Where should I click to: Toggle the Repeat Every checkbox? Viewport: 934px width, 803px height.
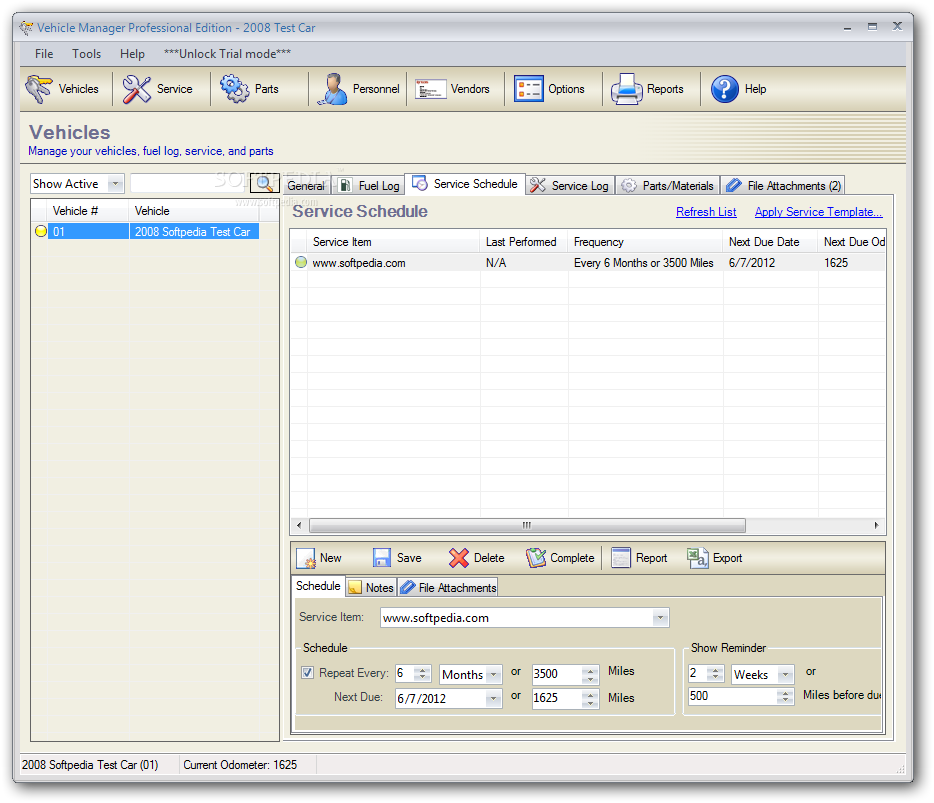click(307, 673)
